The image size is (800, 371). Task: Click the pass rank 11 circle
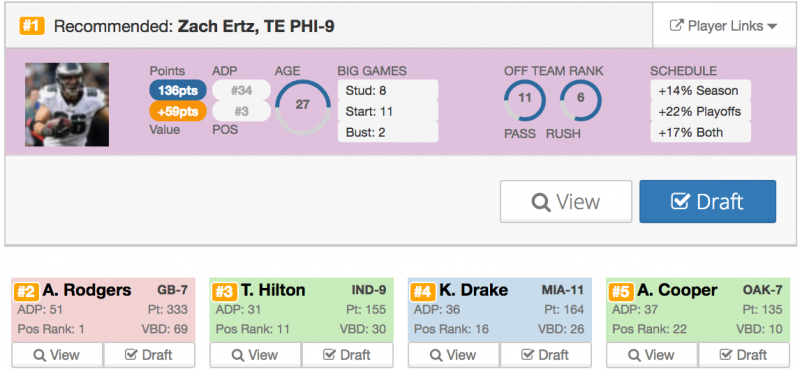click(525, 100)
